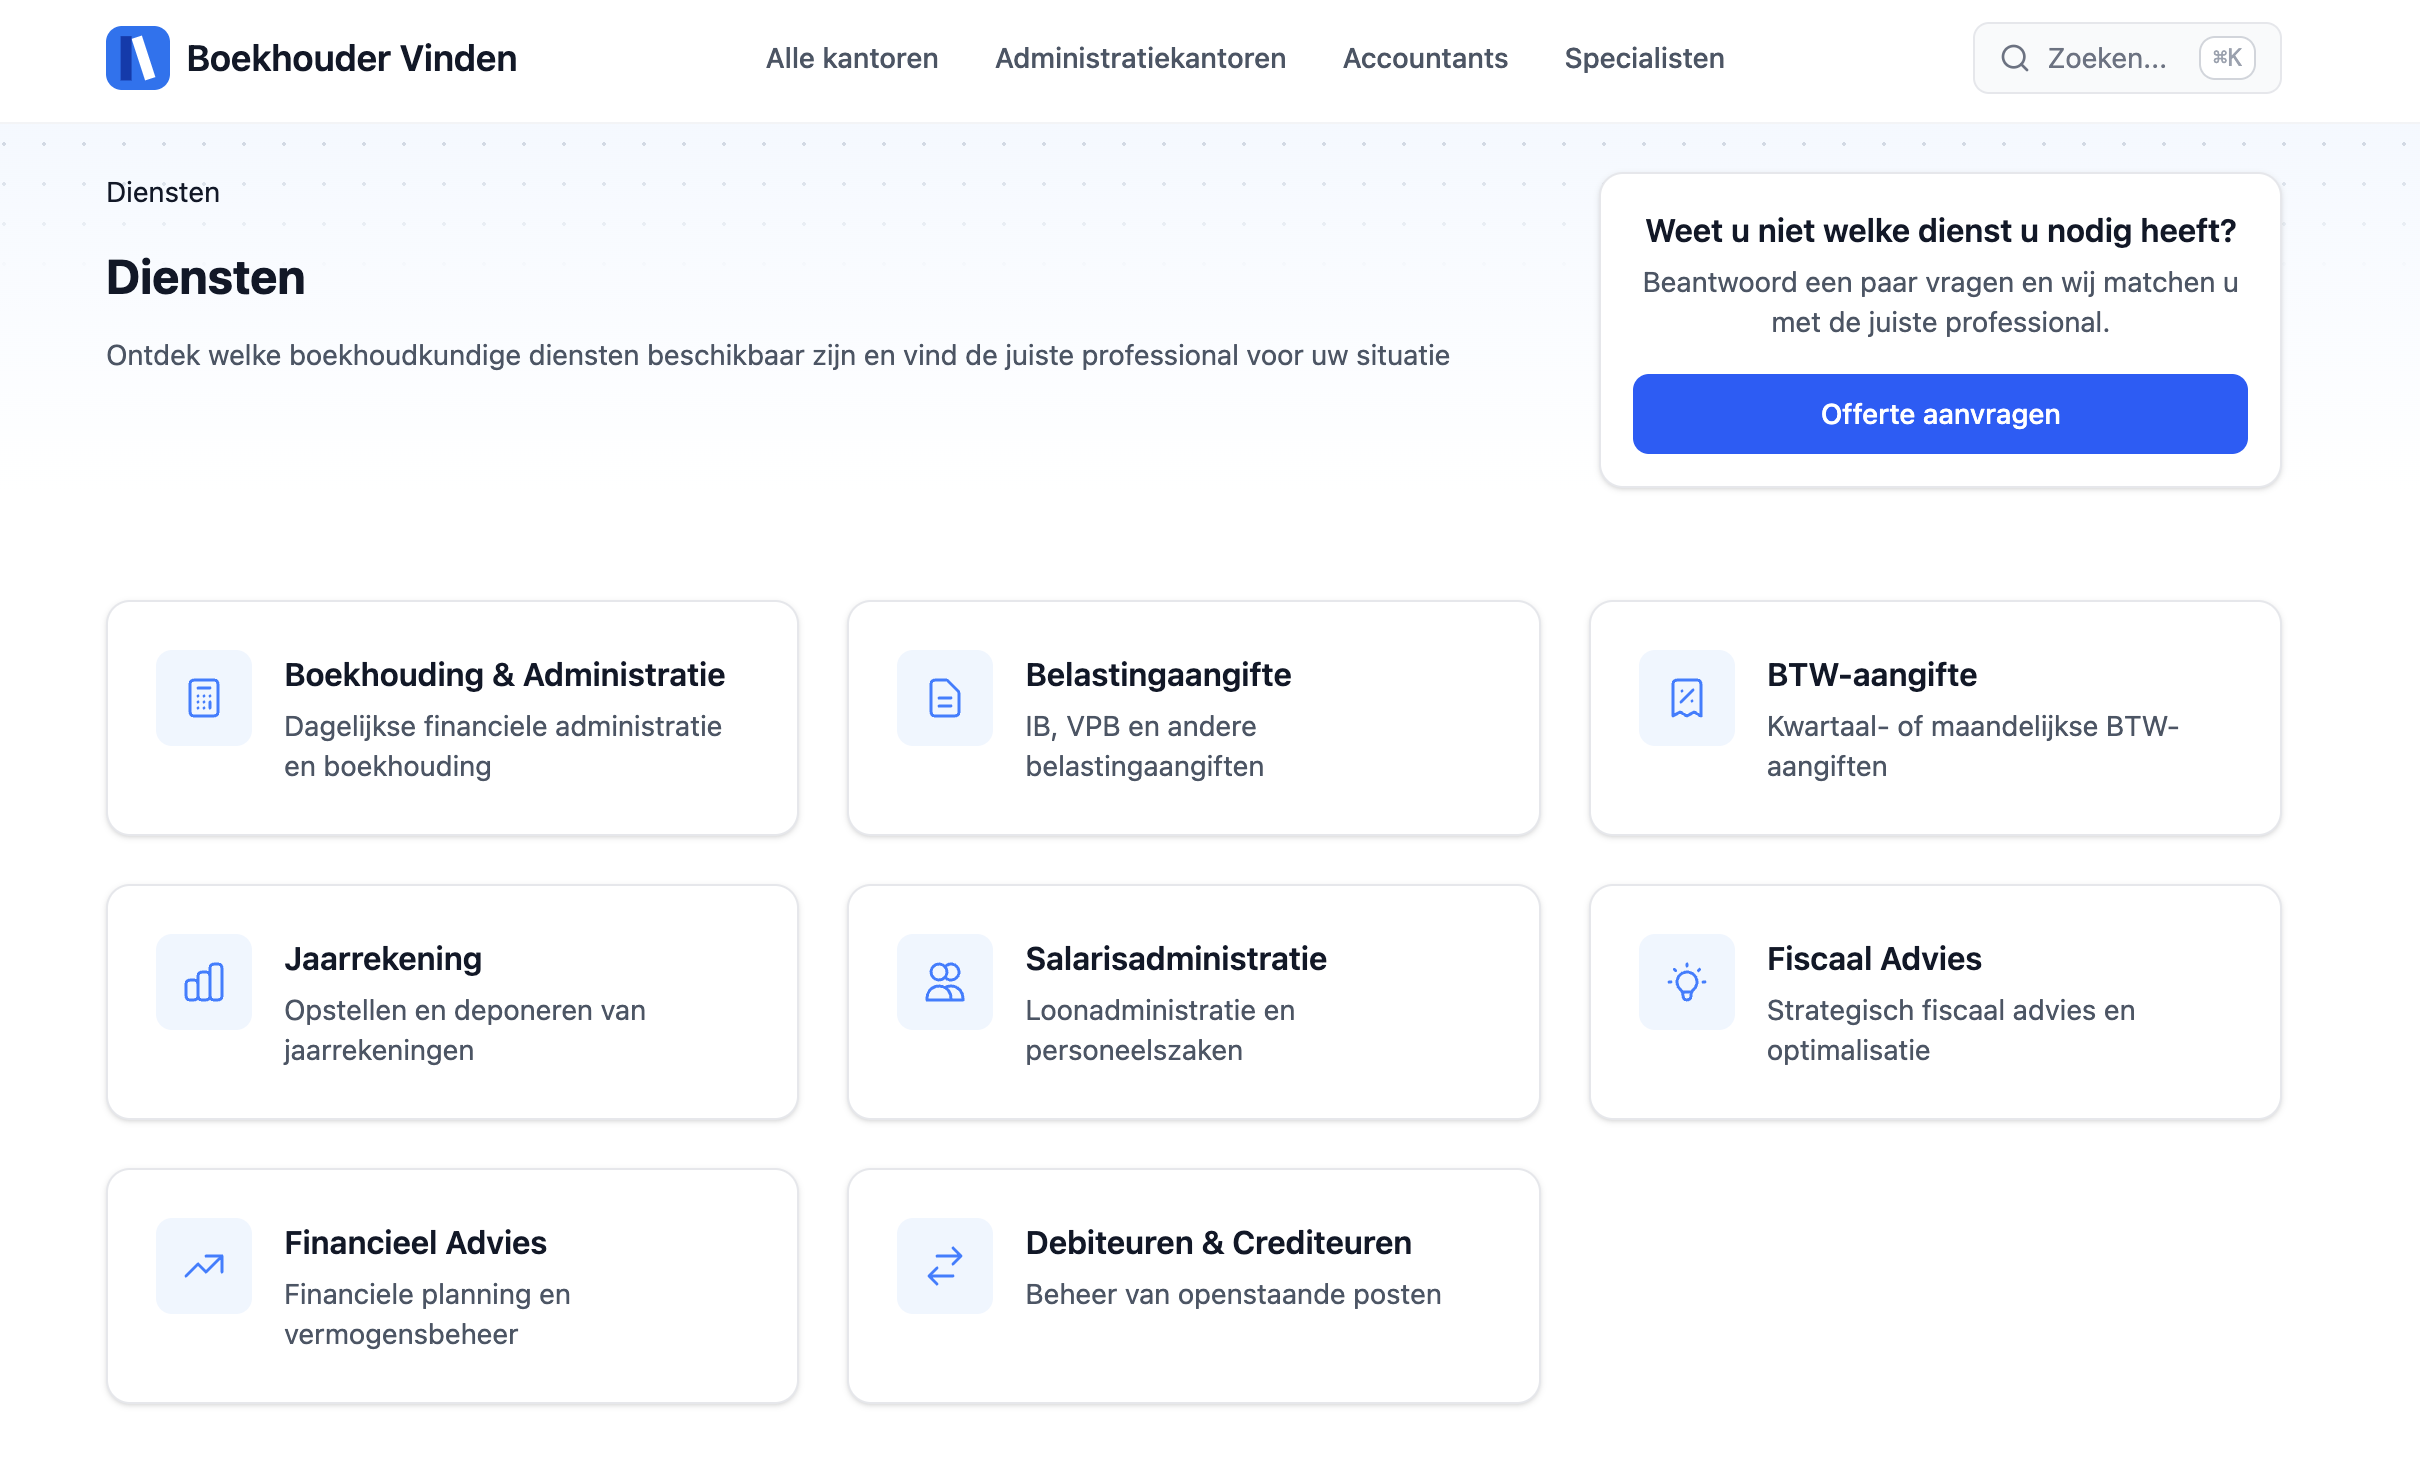Screen dimensions: 2420x1484
Task: Select the receipt icon on BTW-aangifte card
Action: 1685,698
